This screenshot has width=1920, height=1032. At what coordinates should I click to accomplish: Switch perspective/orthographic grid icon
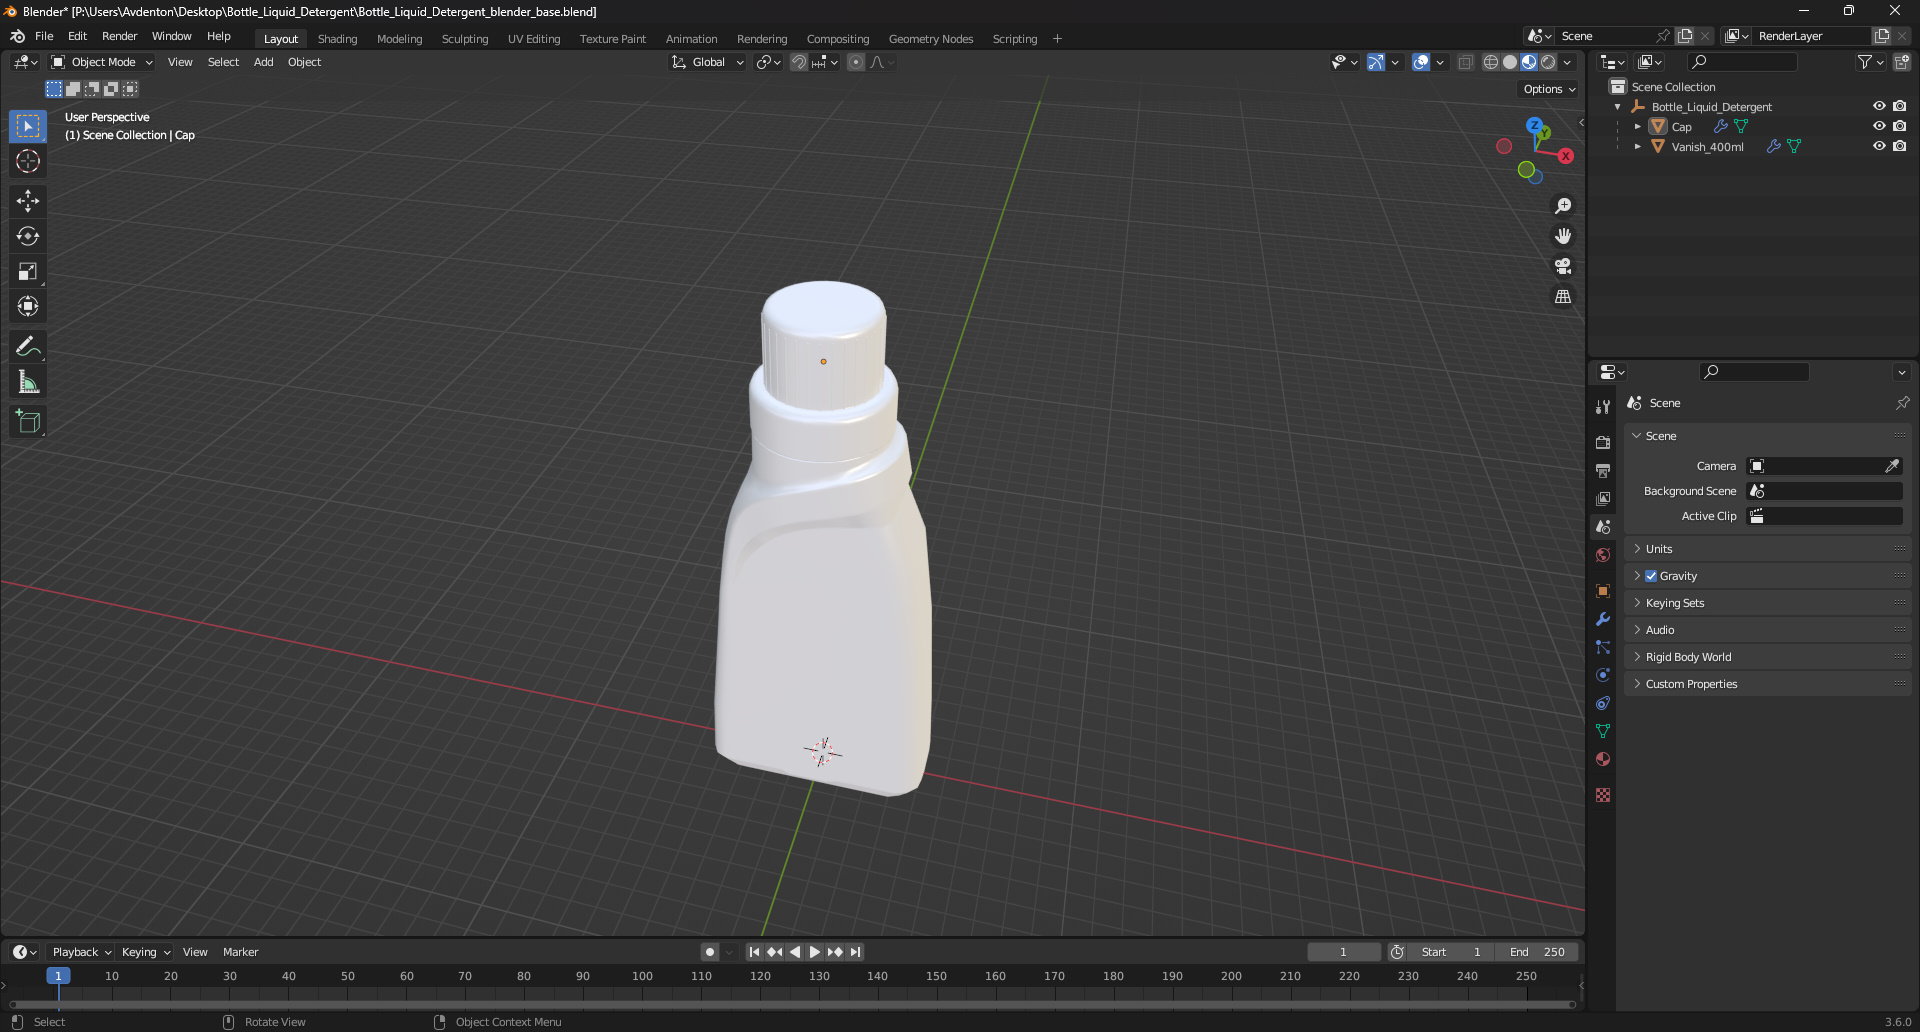click(1563, 296)
